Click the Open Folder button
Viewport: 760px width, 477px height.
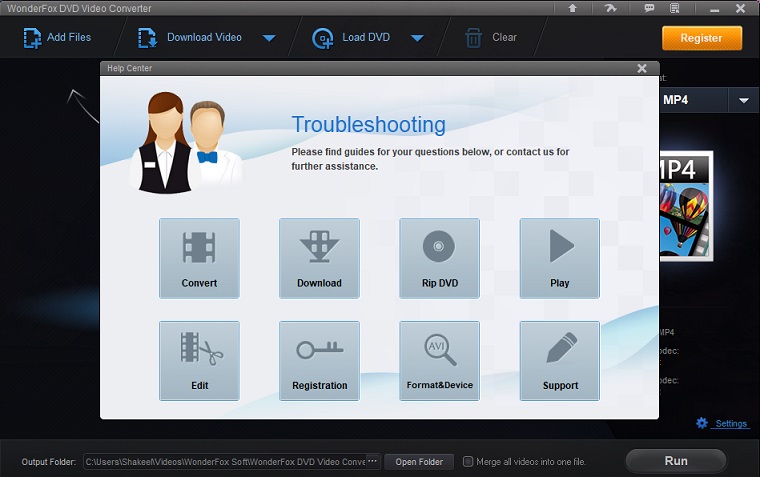tap(418, 461)
